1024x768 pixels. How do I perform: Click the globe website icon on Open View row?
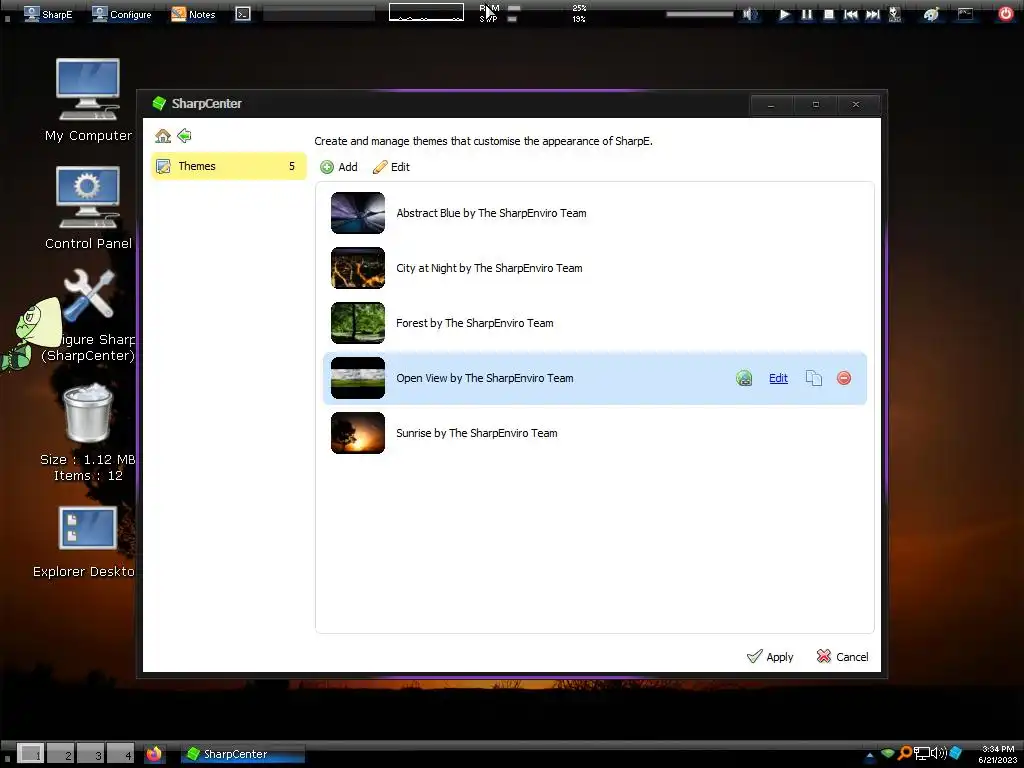point(744,378)
